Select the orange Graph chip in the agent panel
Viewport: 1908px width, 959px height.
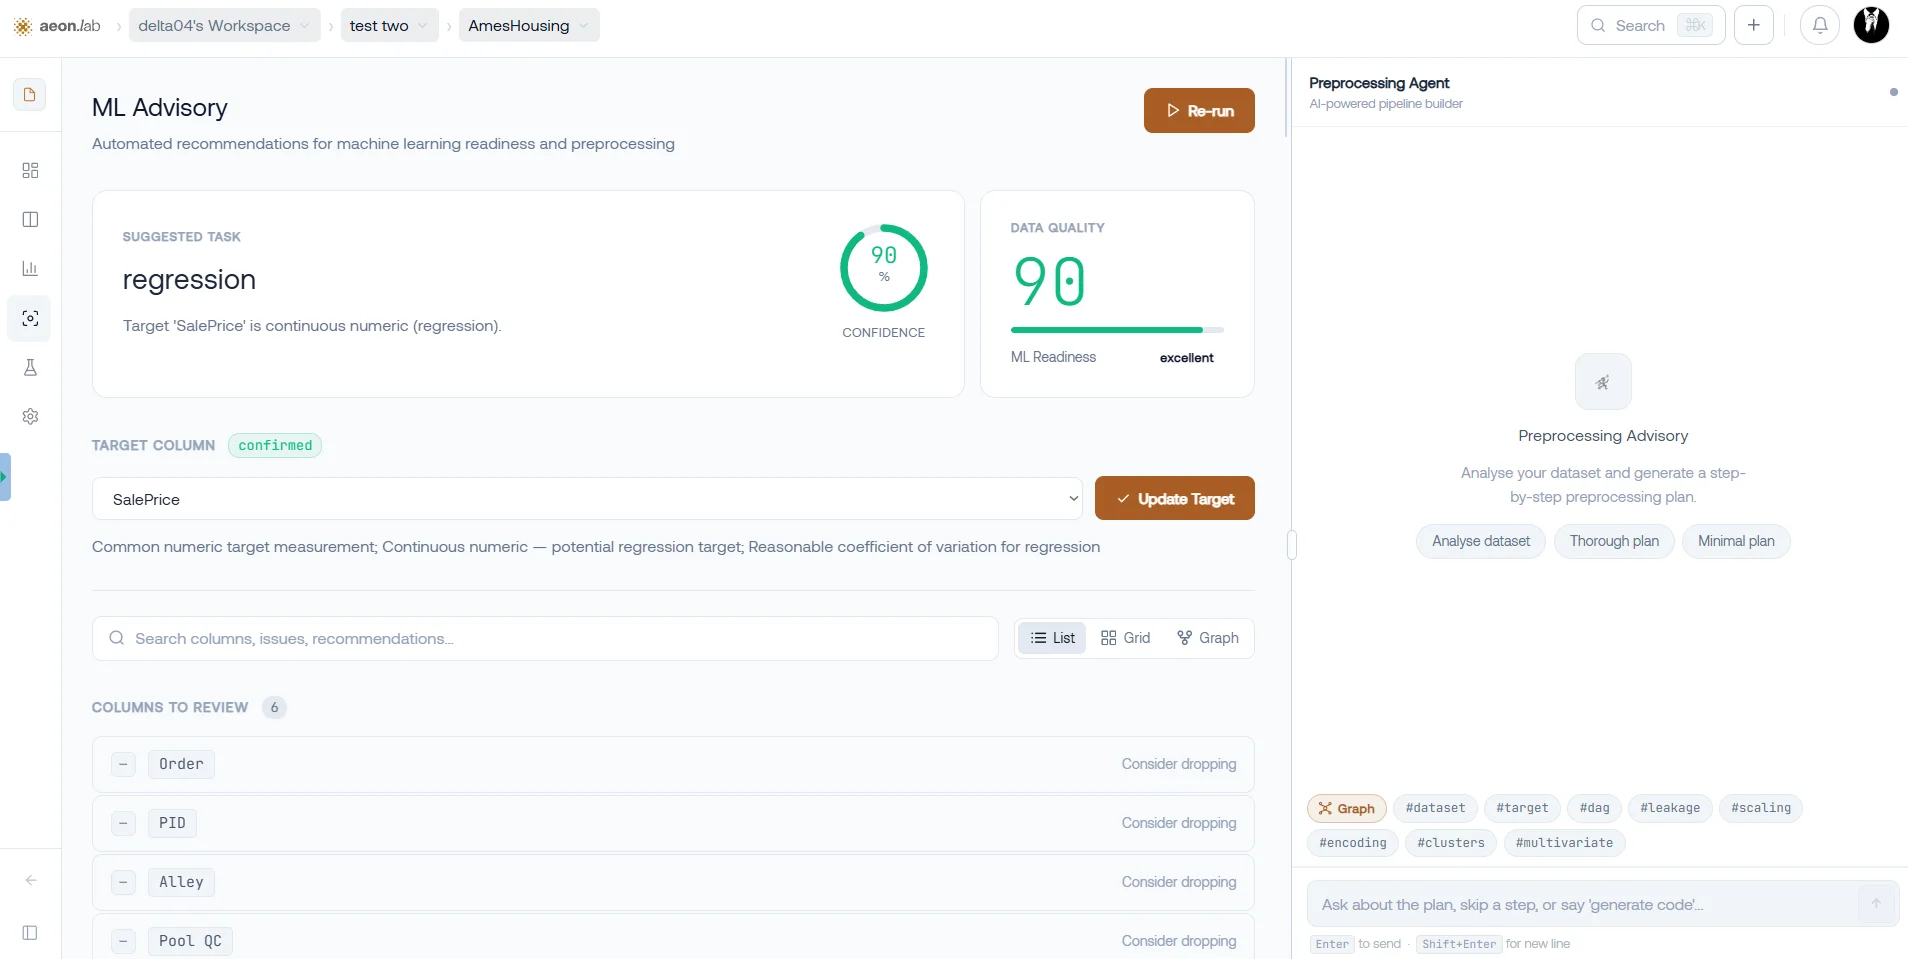coord(1346,809)
